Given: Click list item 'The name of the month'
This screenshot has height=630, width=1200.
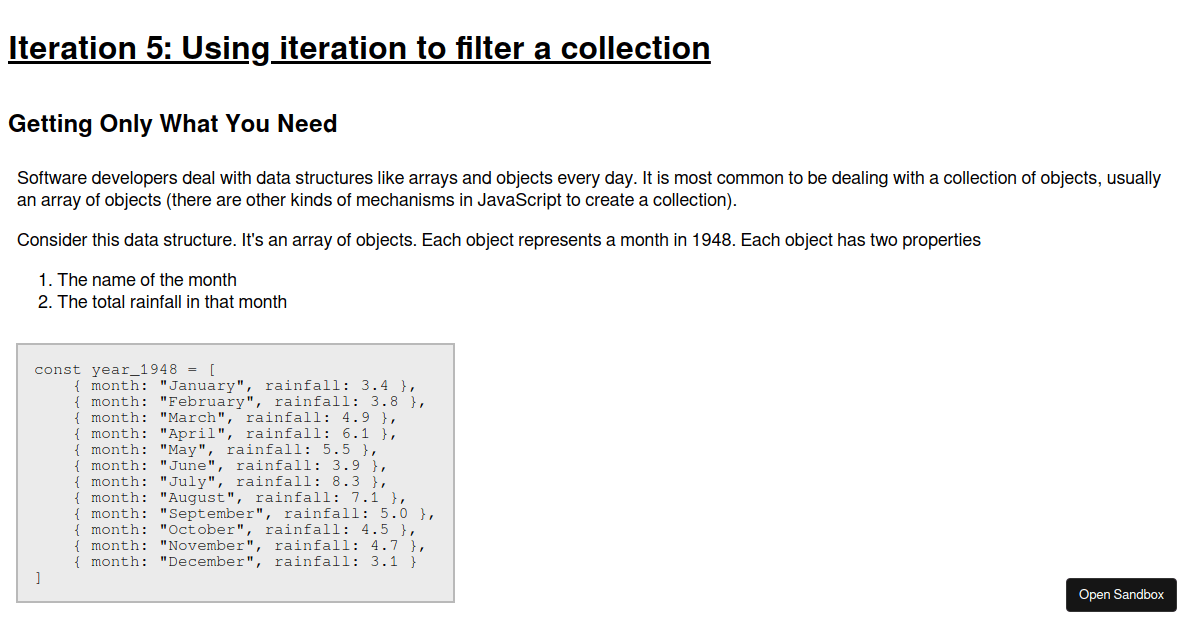Looking at the screenshot, I should 147,280.
